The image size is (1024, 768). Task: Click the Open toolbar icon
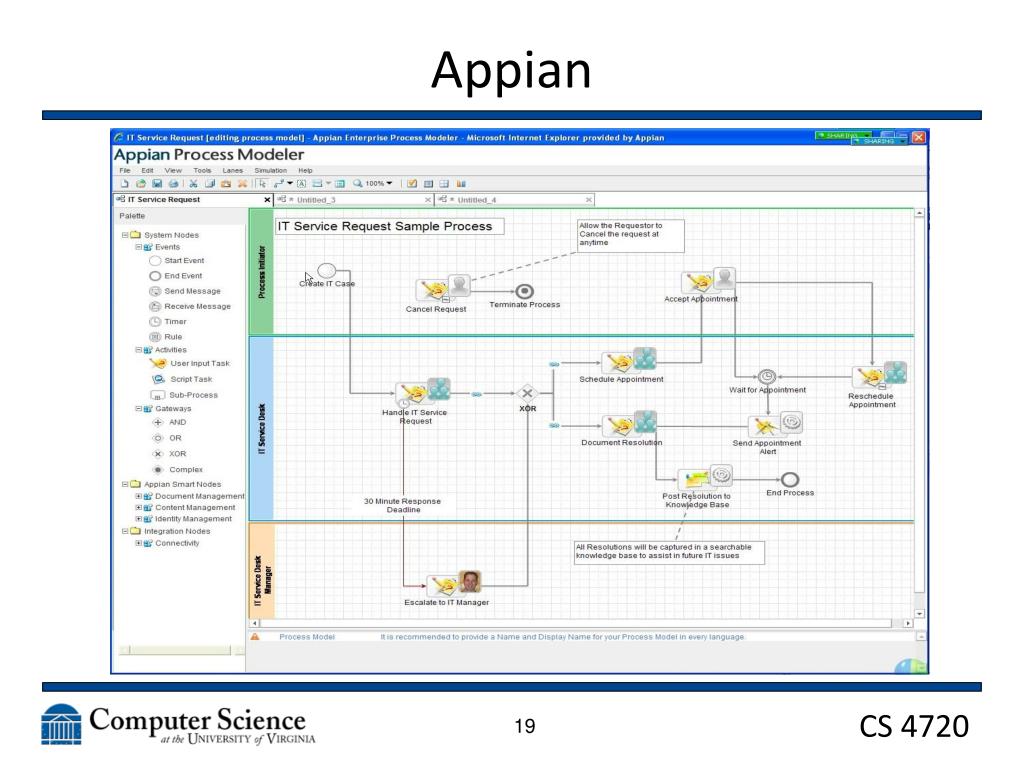pyautogui.click(x=140, y=184)
